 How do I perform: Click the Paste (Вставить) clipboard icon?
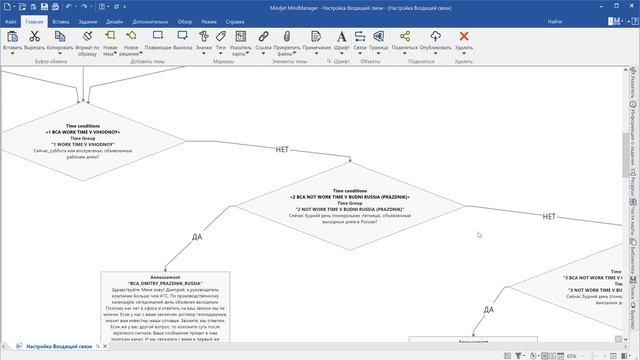(x=13, y=37)
